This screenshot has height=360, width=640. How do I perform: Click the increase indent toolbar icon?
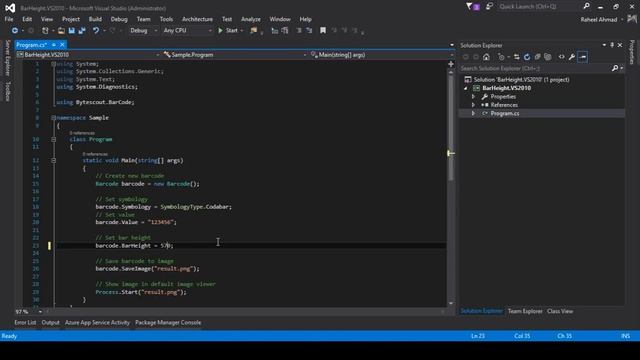[x=309, y=31]
